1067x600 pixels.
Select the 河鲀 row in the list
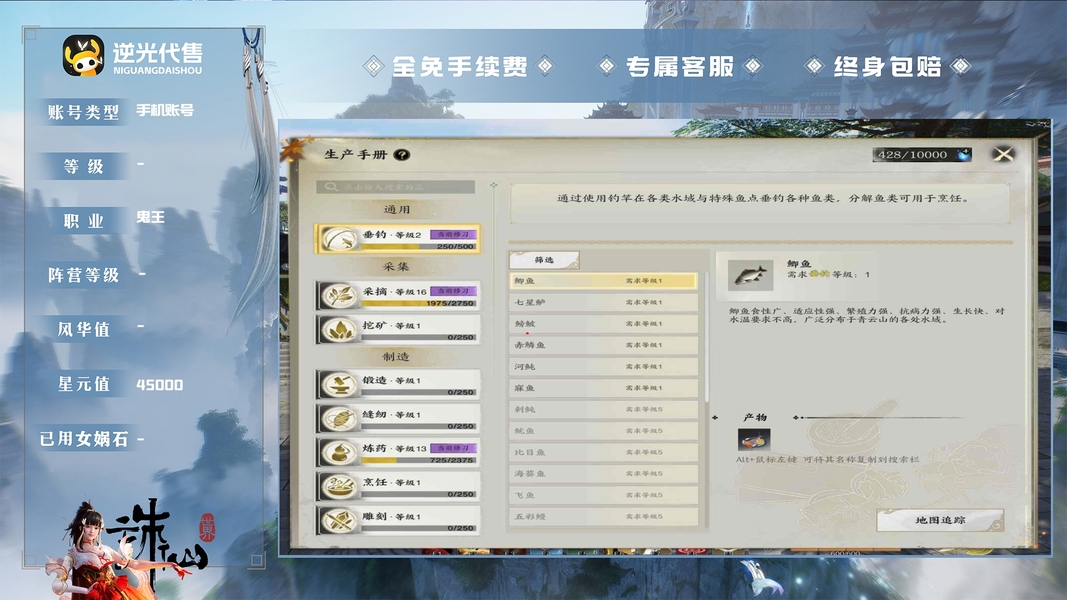pyautogui.click(x=604, y=367)
